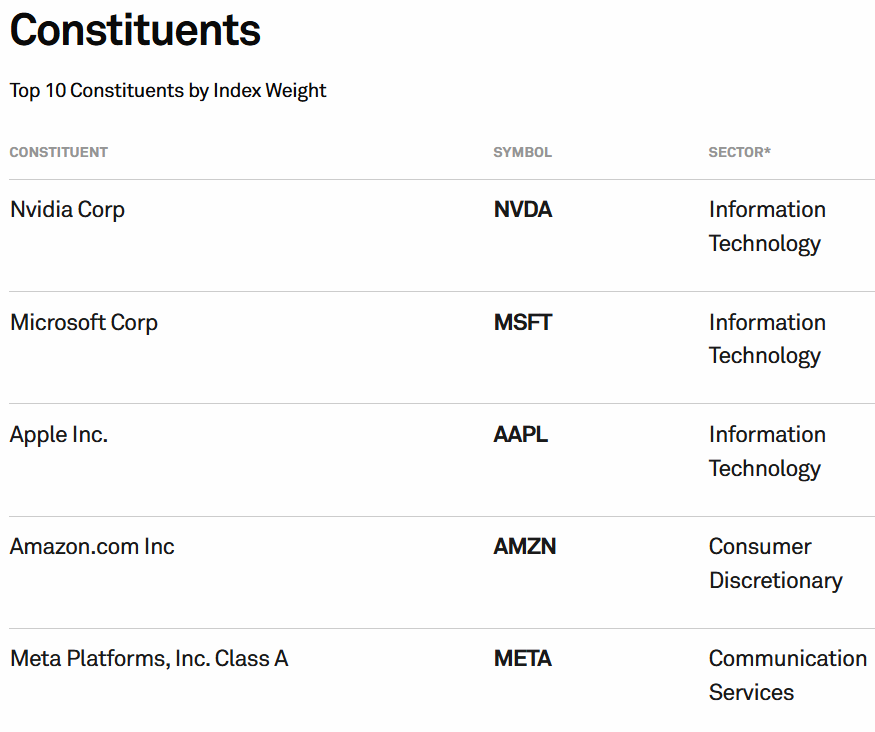Select the Apple Inc. constituent name
This screenshot has width=875, height=732.
click(x=59, y=435)
